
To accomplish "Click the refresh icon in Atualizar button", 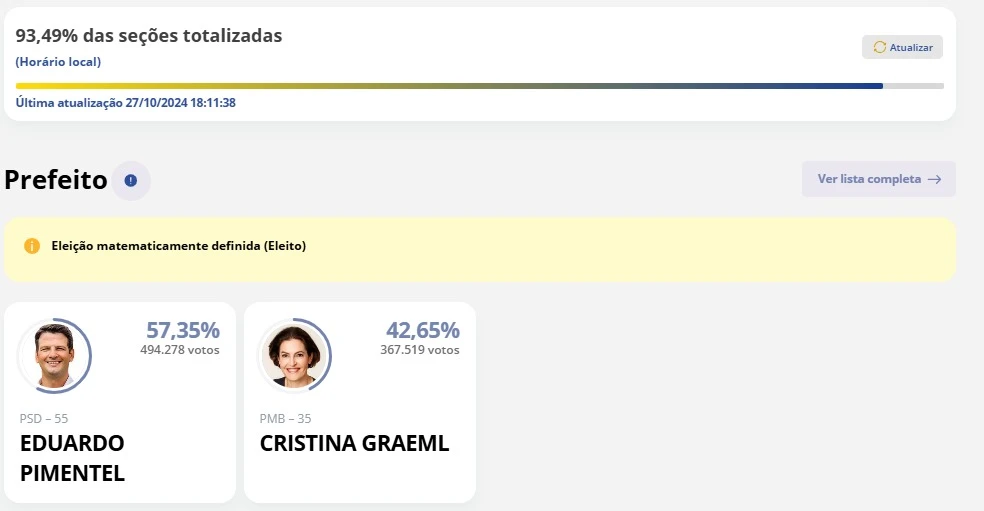I will [x=880, y=47].
